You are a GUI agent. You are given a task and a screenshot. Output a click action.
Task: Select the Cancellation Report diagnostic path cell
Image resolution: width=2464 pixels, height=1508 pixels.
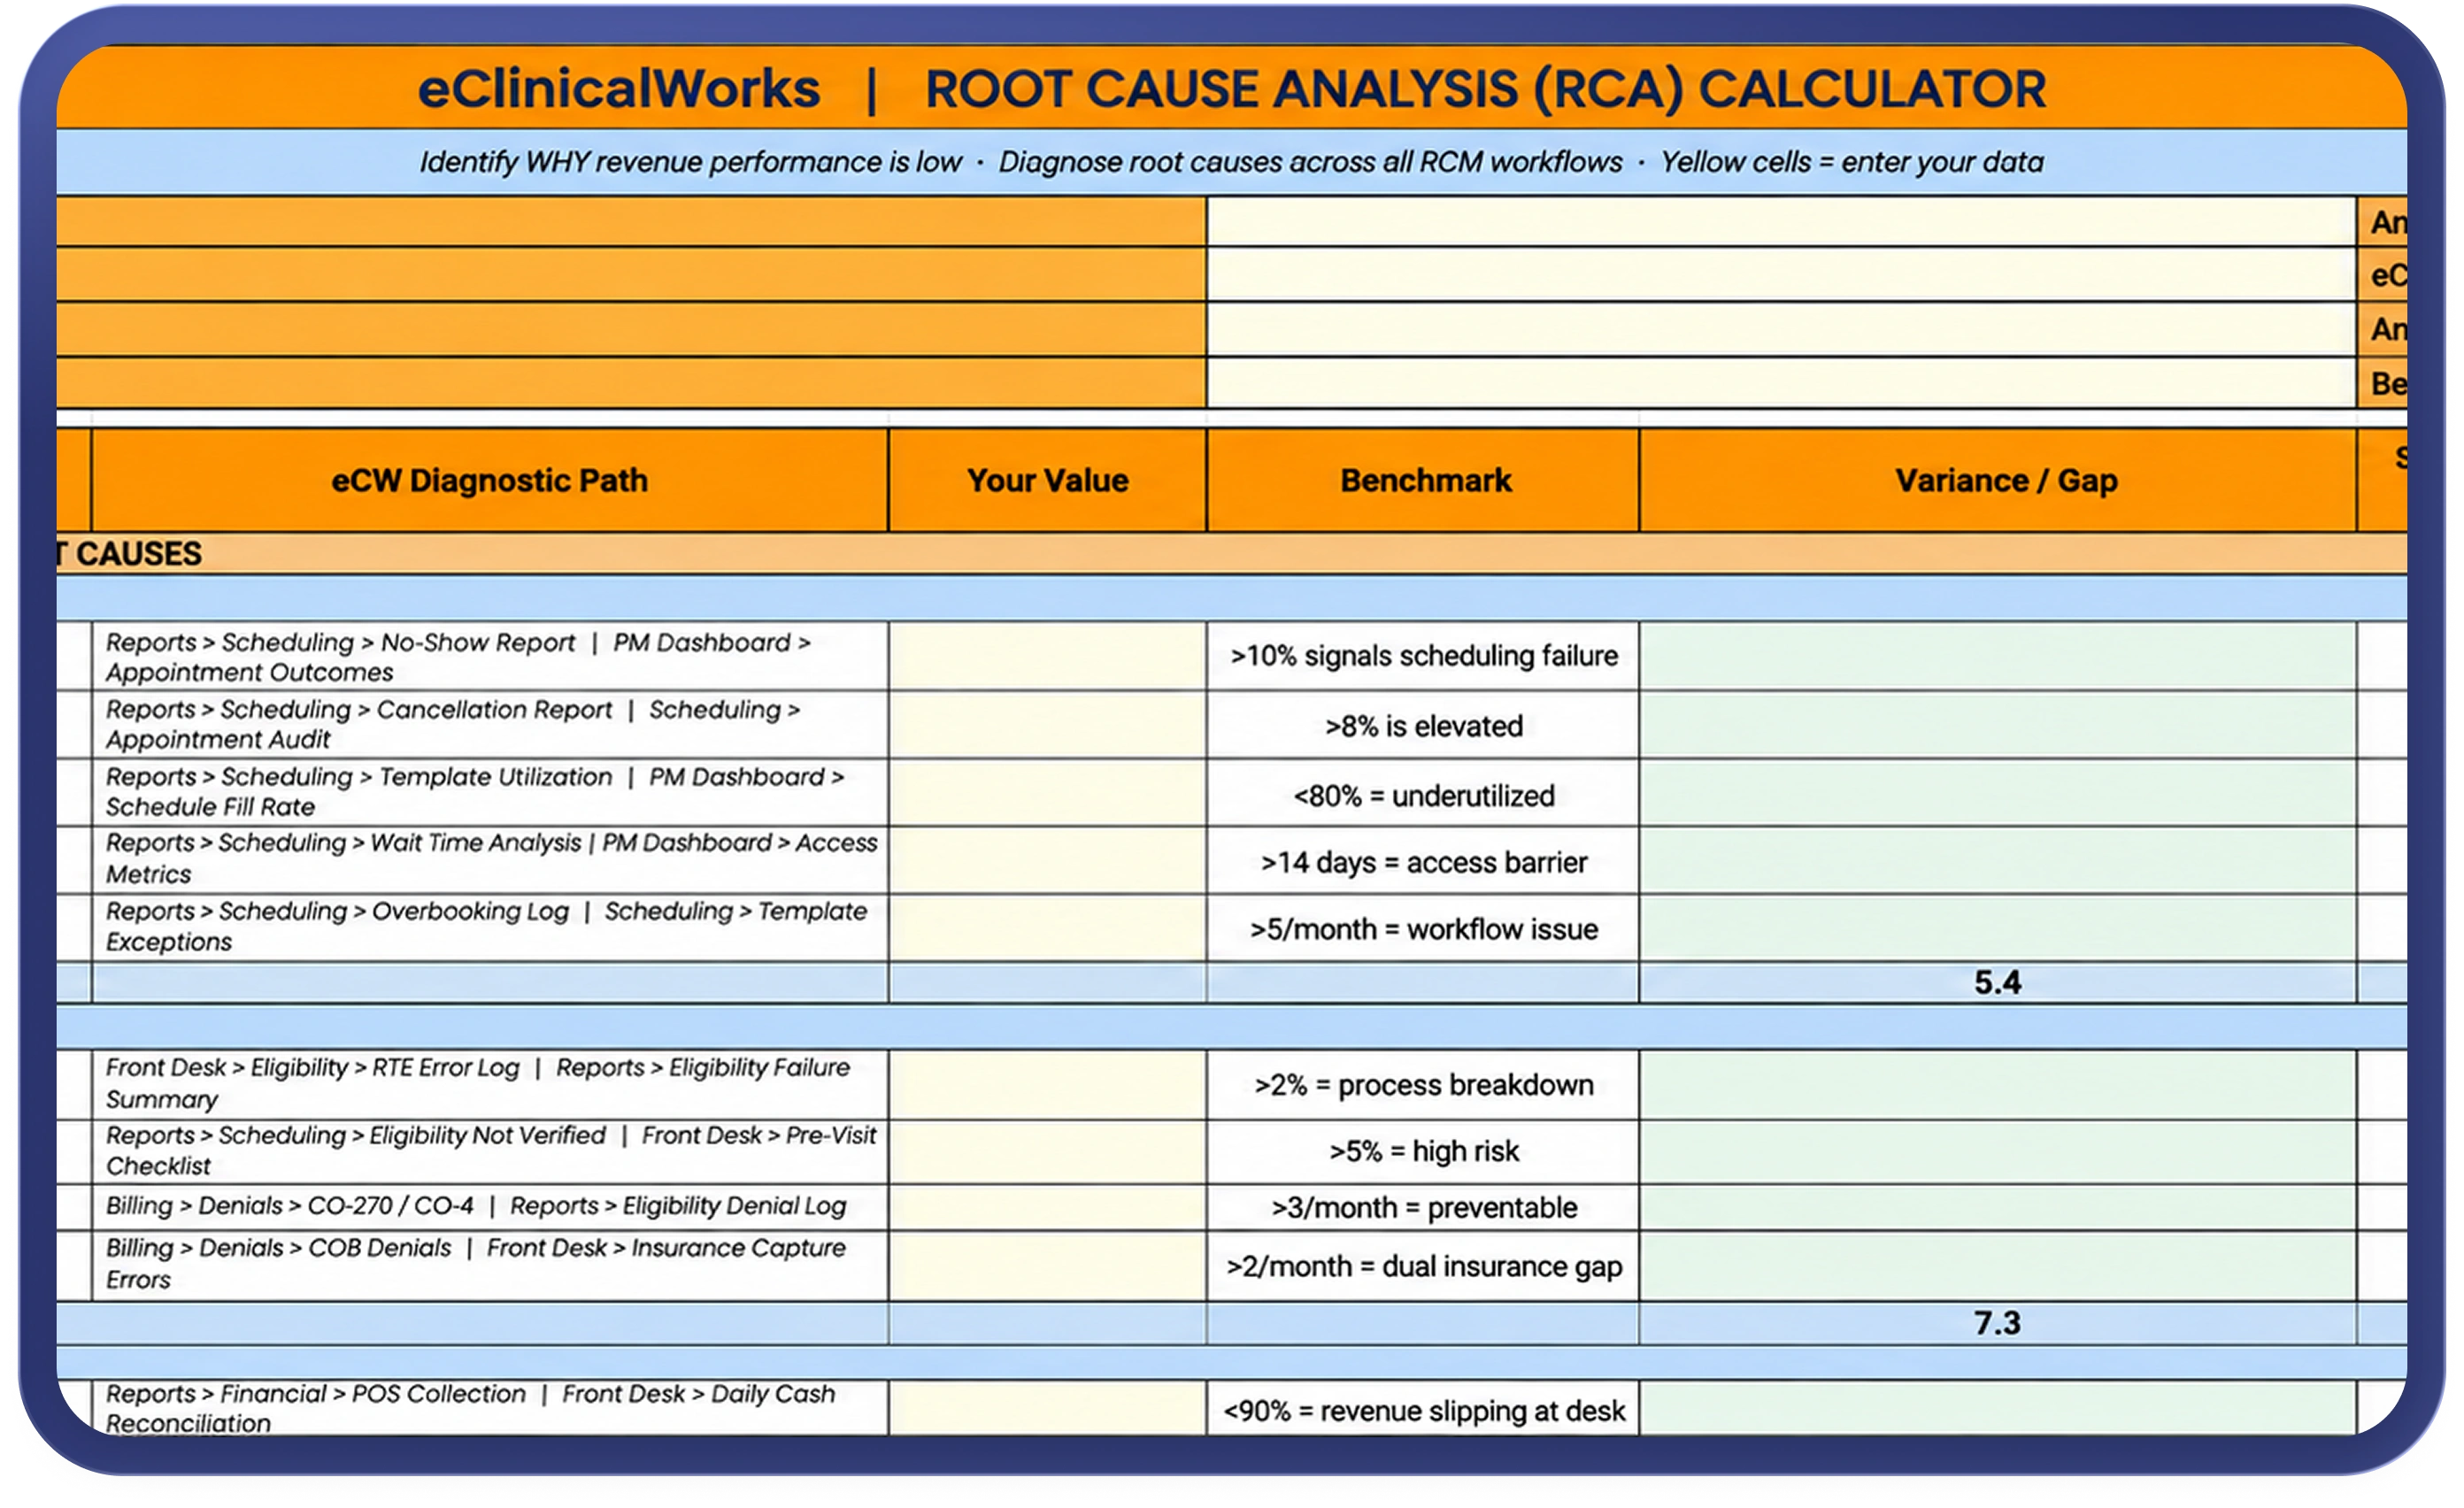tap(490, 724)
